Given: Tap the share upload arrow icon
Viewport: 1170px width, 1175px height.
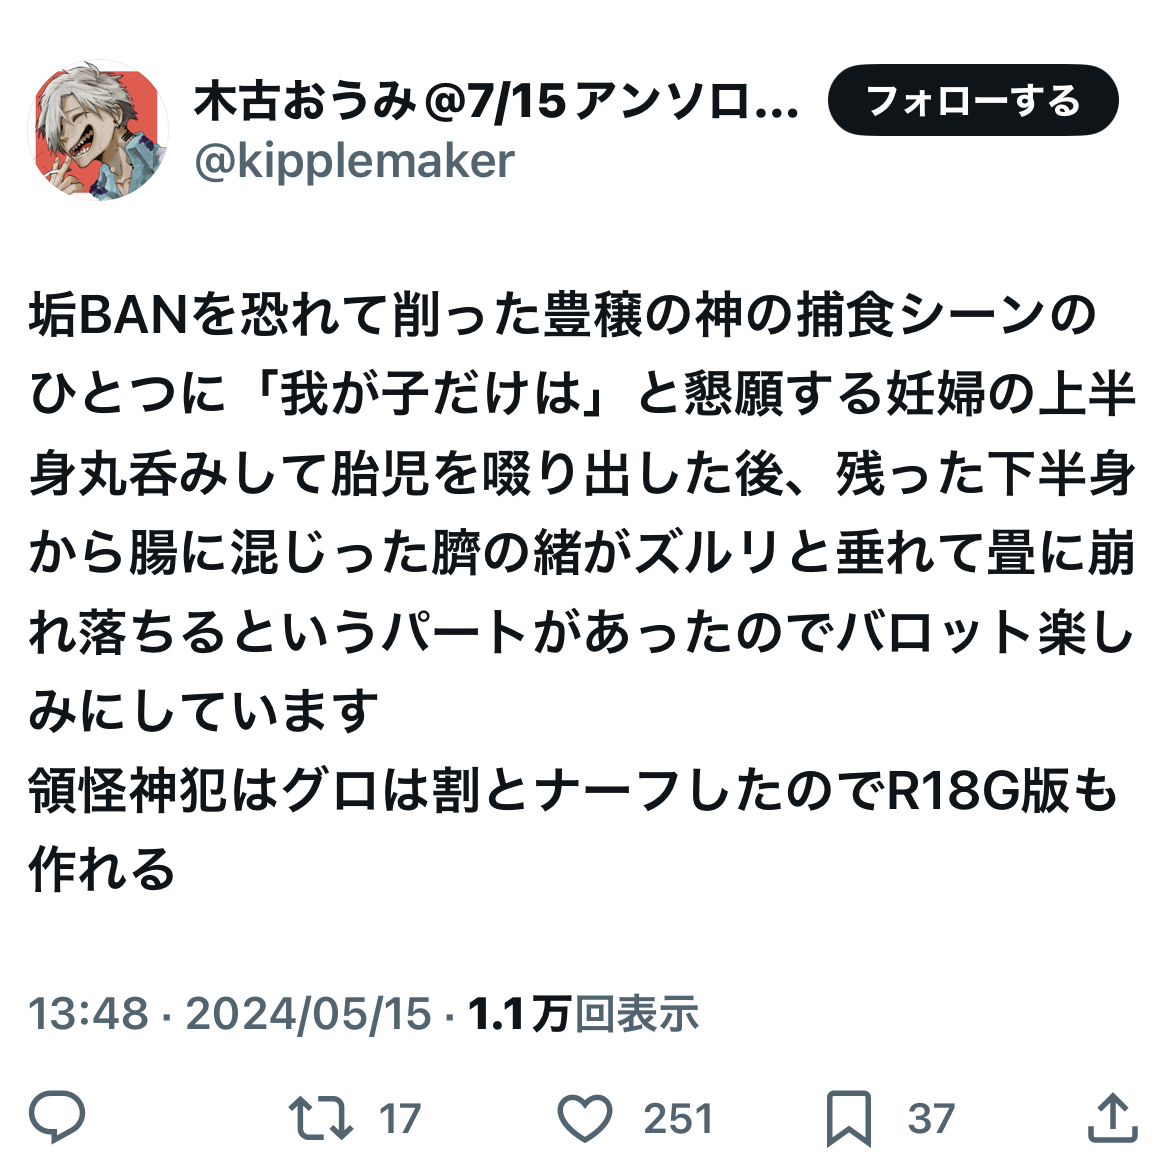Looking at the screenshot, I should pos(1112,1117).
